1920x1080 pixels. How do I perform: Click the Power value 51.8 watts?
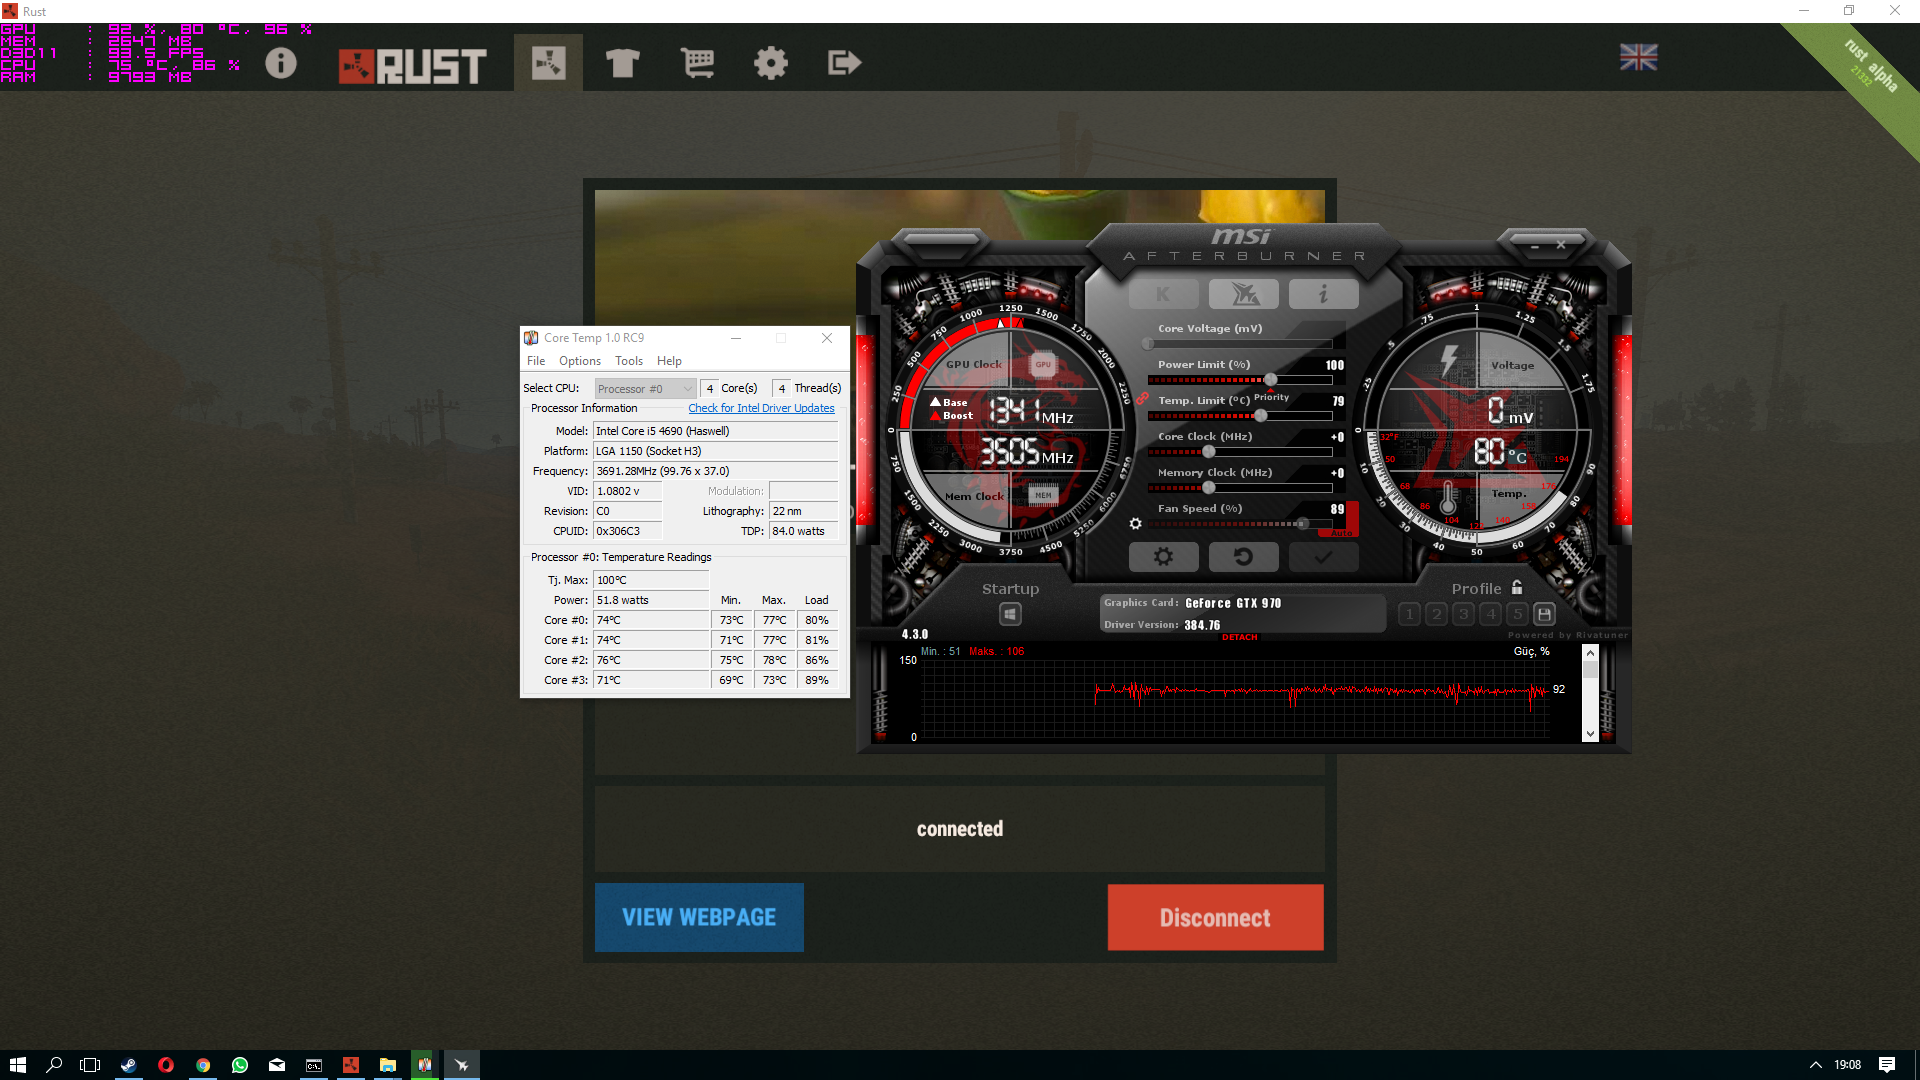click(x=651, y=600)
